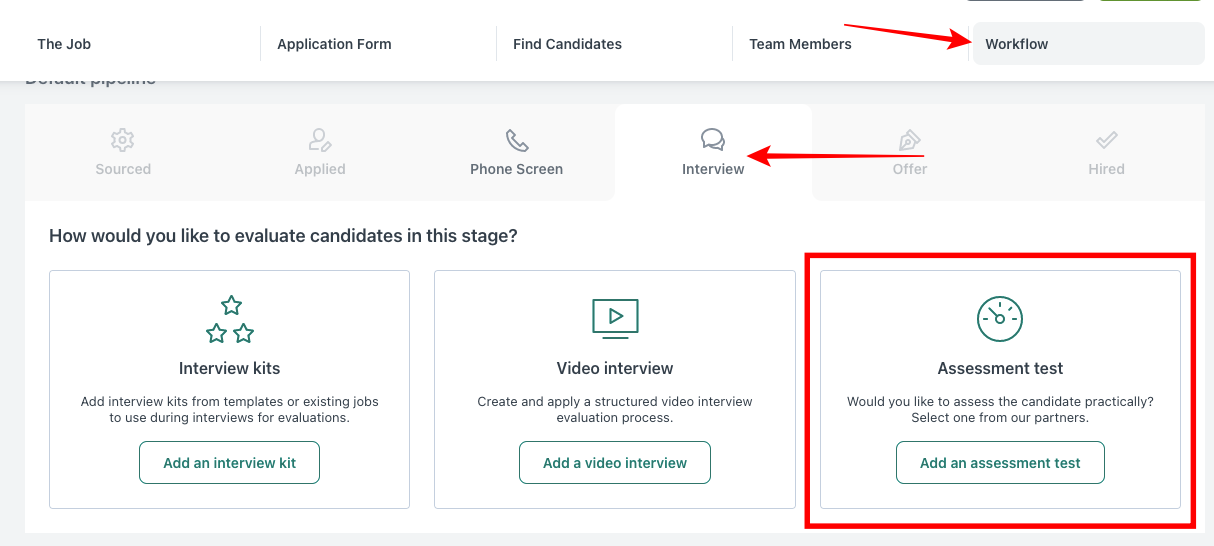Select the Phone Screen stage label

point(517,169)
